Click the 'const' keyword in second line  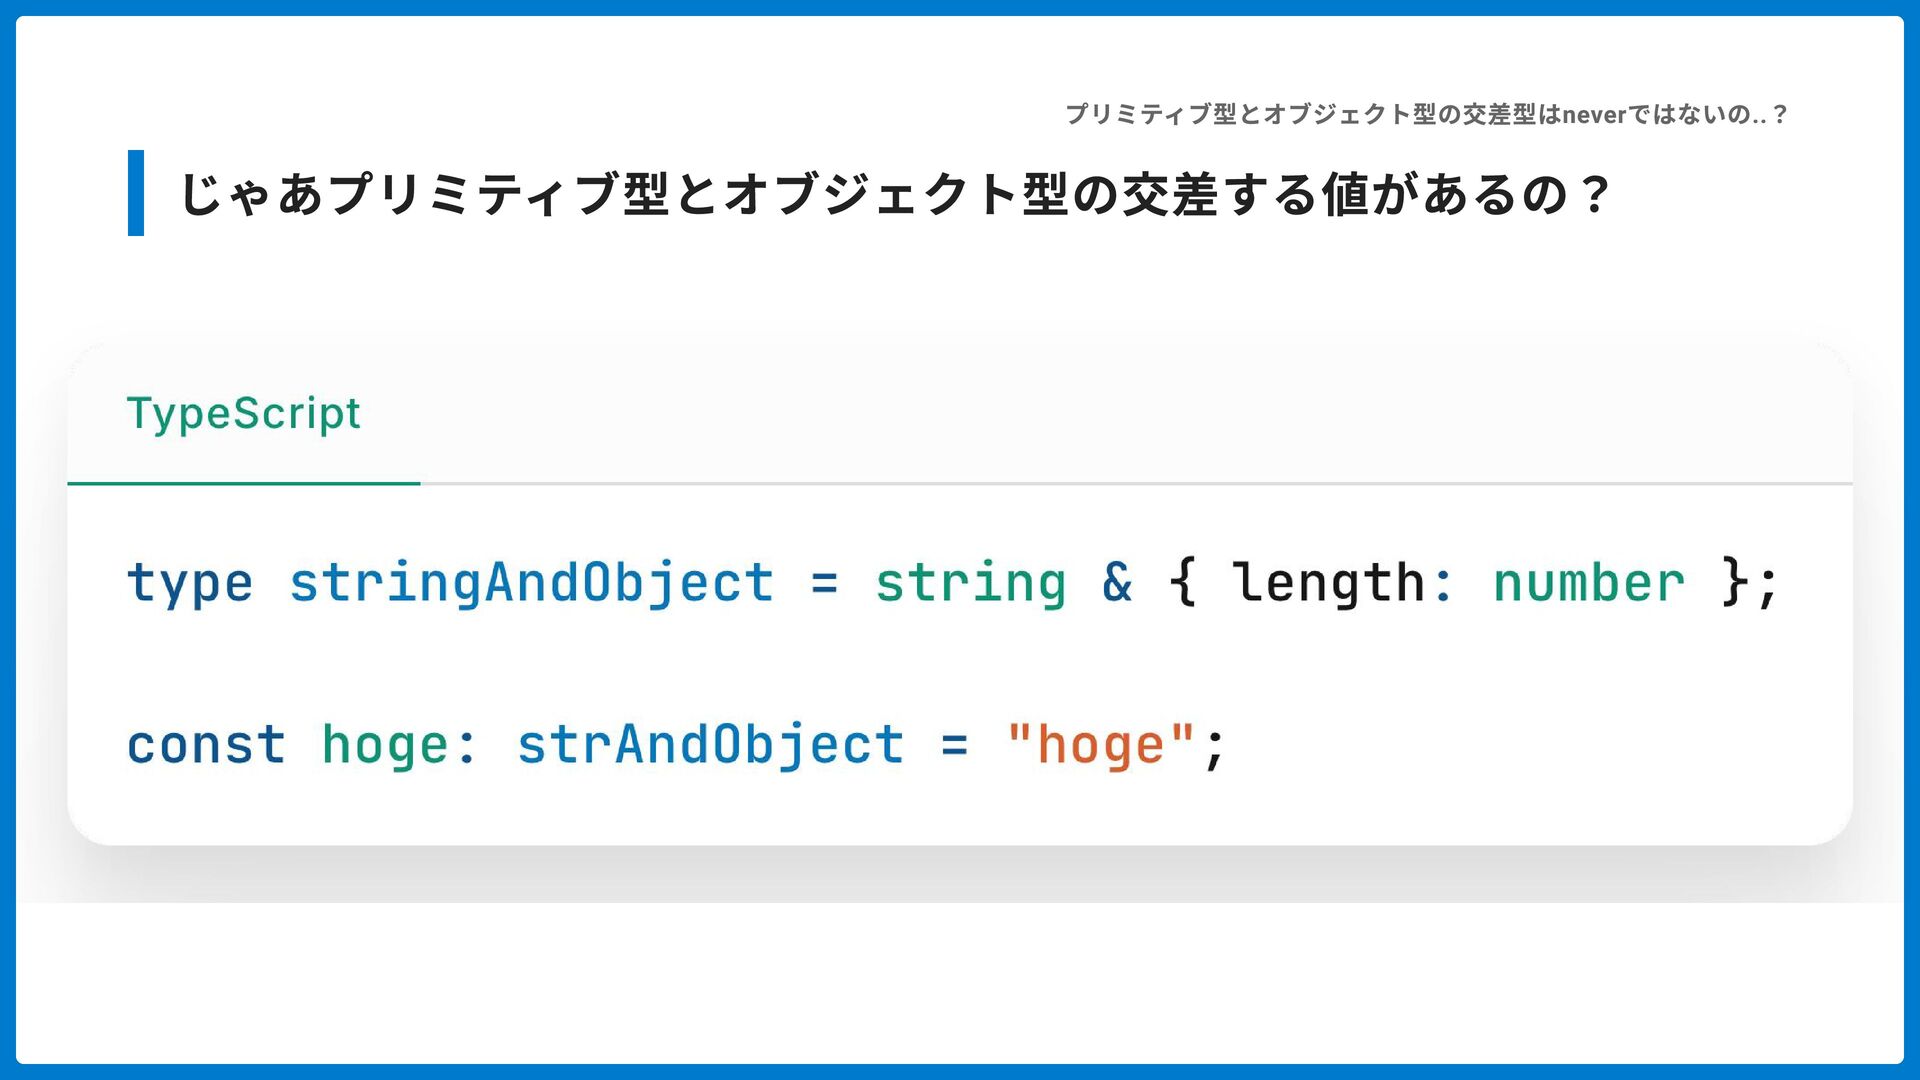(x=206, y=745)
